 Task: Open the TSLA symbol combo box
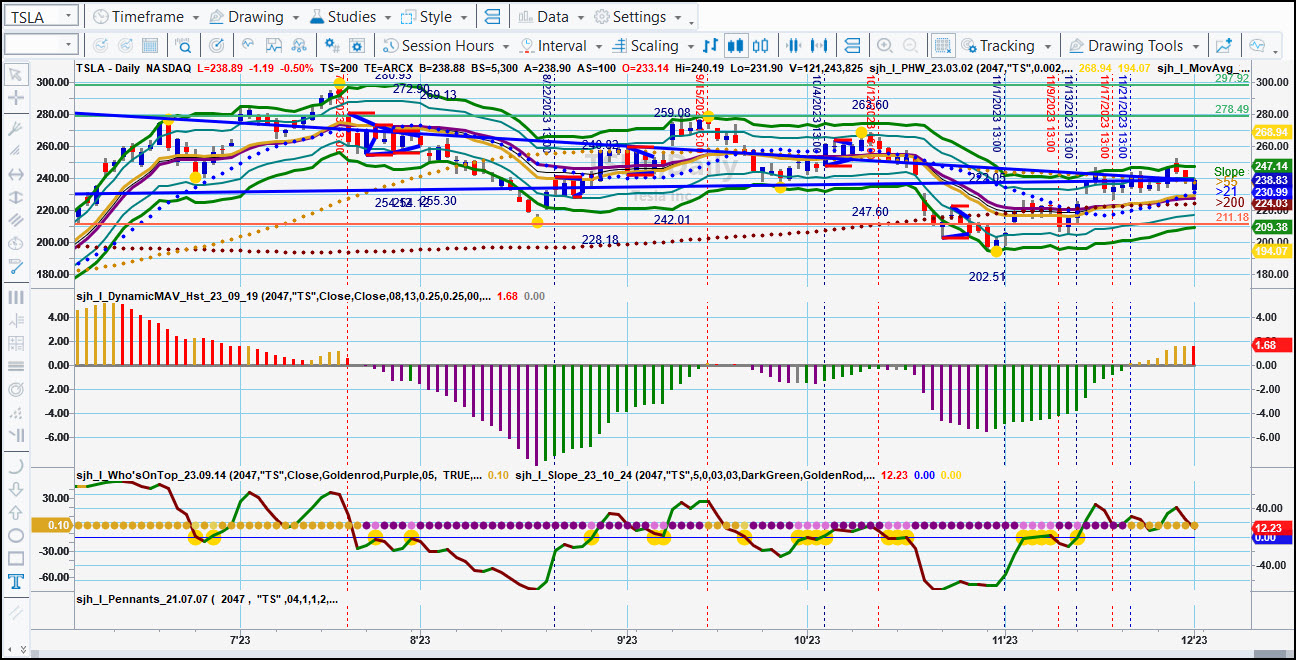pyautogui.click(x=41, y=17)
